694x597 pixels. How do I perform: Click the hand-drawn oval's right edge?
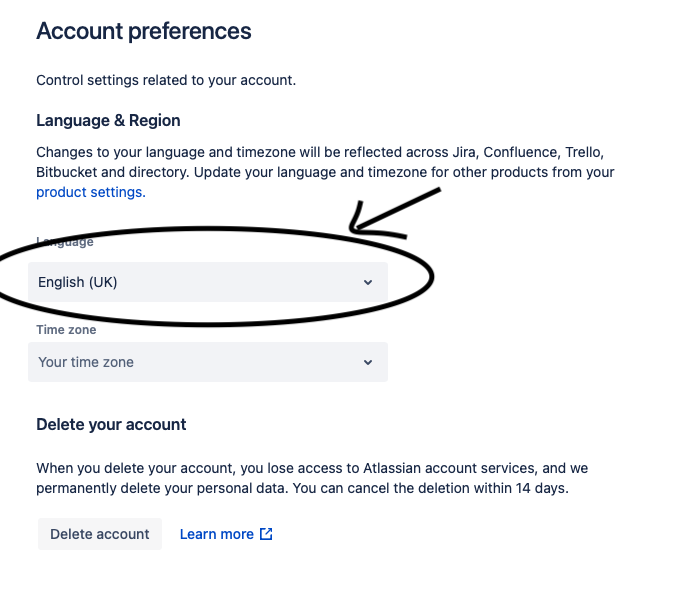(433, 275)
